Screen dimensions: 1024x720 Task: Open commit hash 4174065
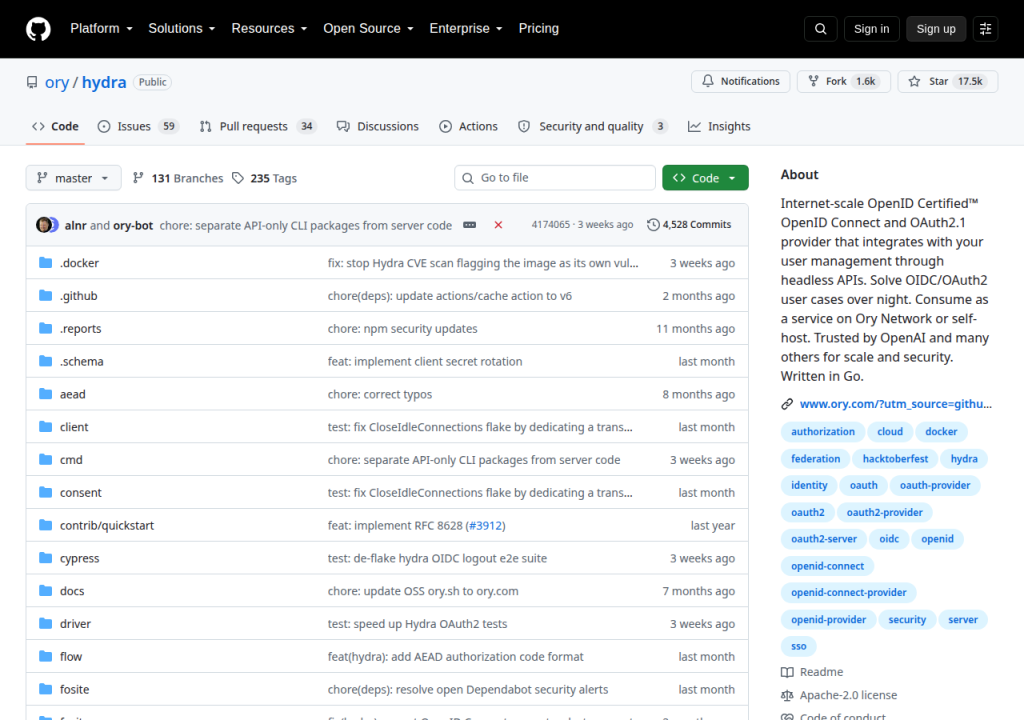coord(551,225)
